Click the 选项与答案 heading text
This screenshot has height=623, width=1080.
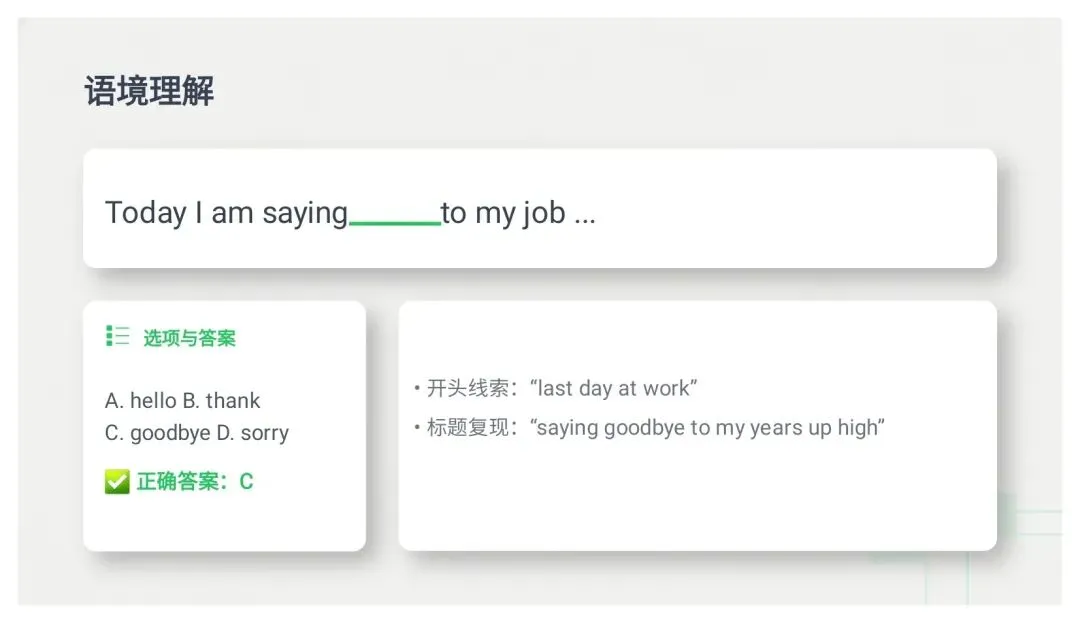[x=189, y=338]
